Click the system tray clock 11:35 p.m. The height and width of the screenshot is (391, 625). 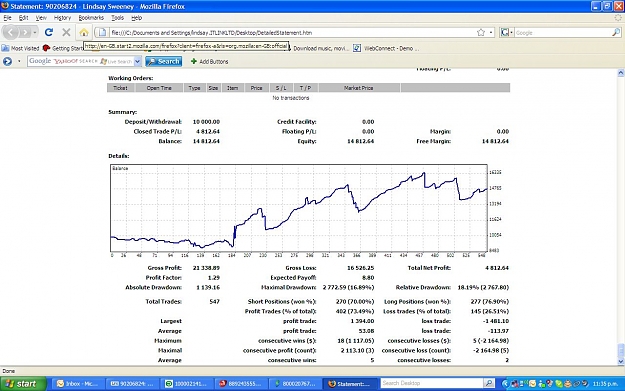point(605,384)
